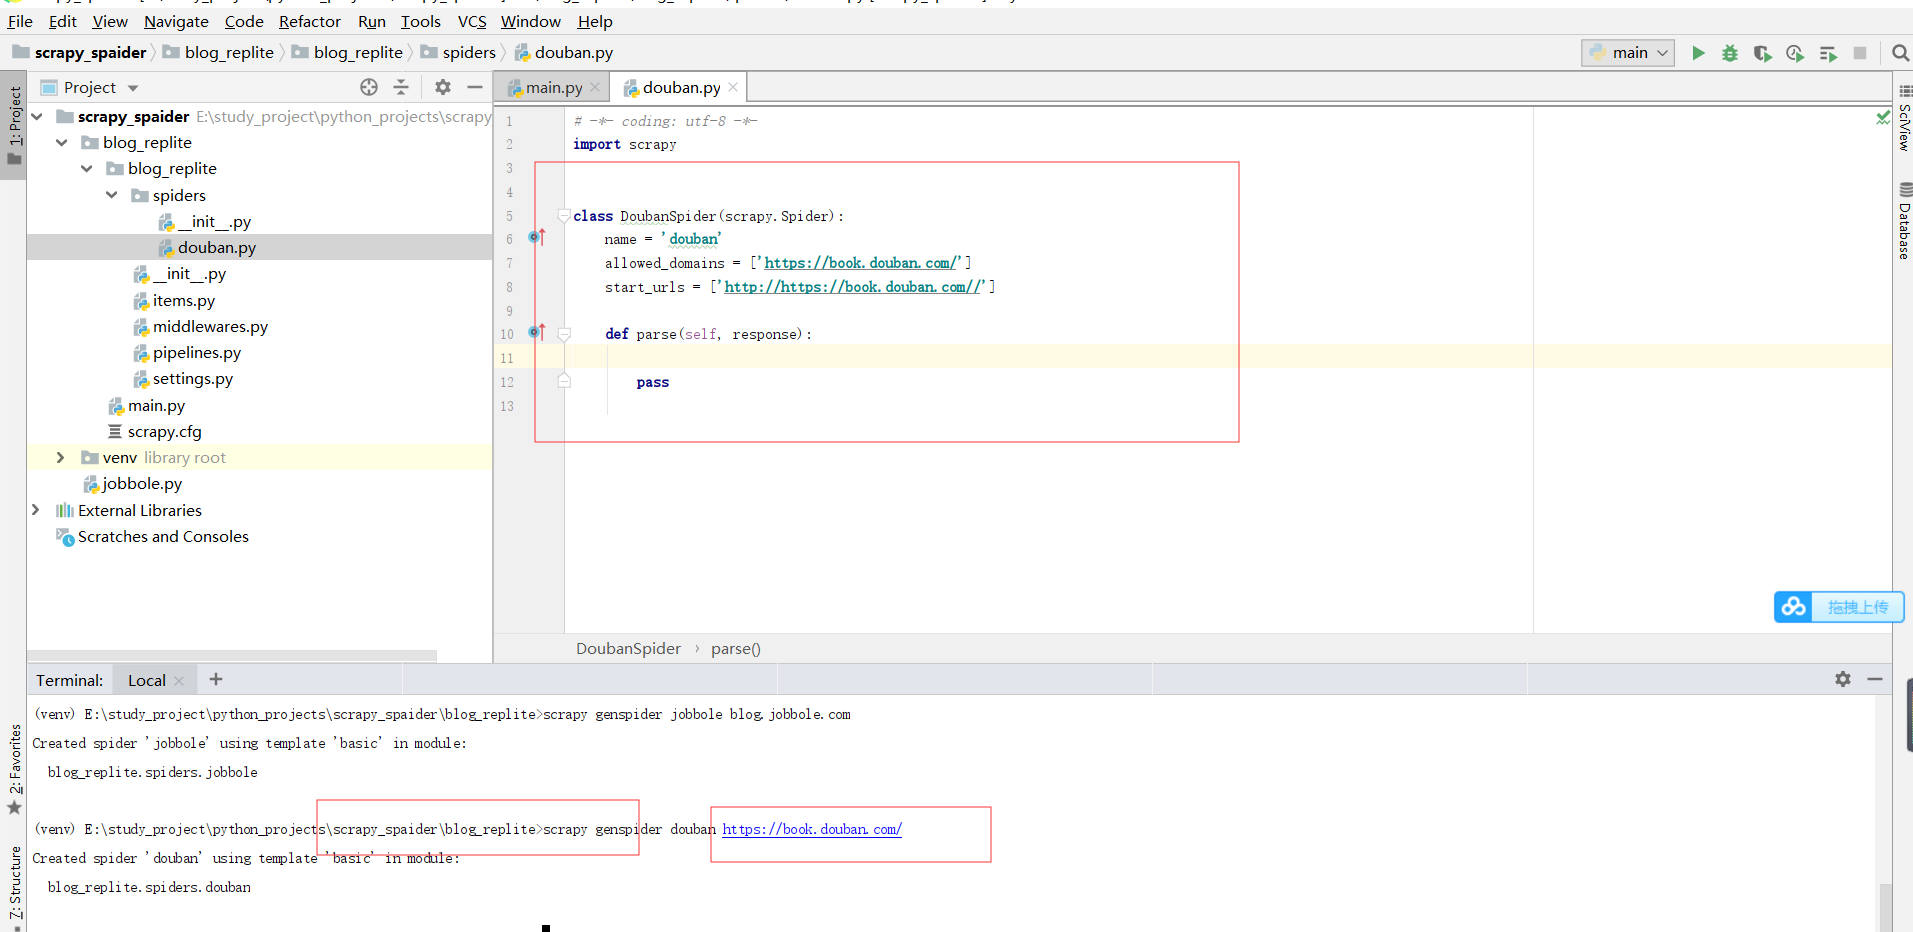Close the douban.py editor tab
Image resolution: width=1913 pixels, height=932 pixels.
click(733, 87)
